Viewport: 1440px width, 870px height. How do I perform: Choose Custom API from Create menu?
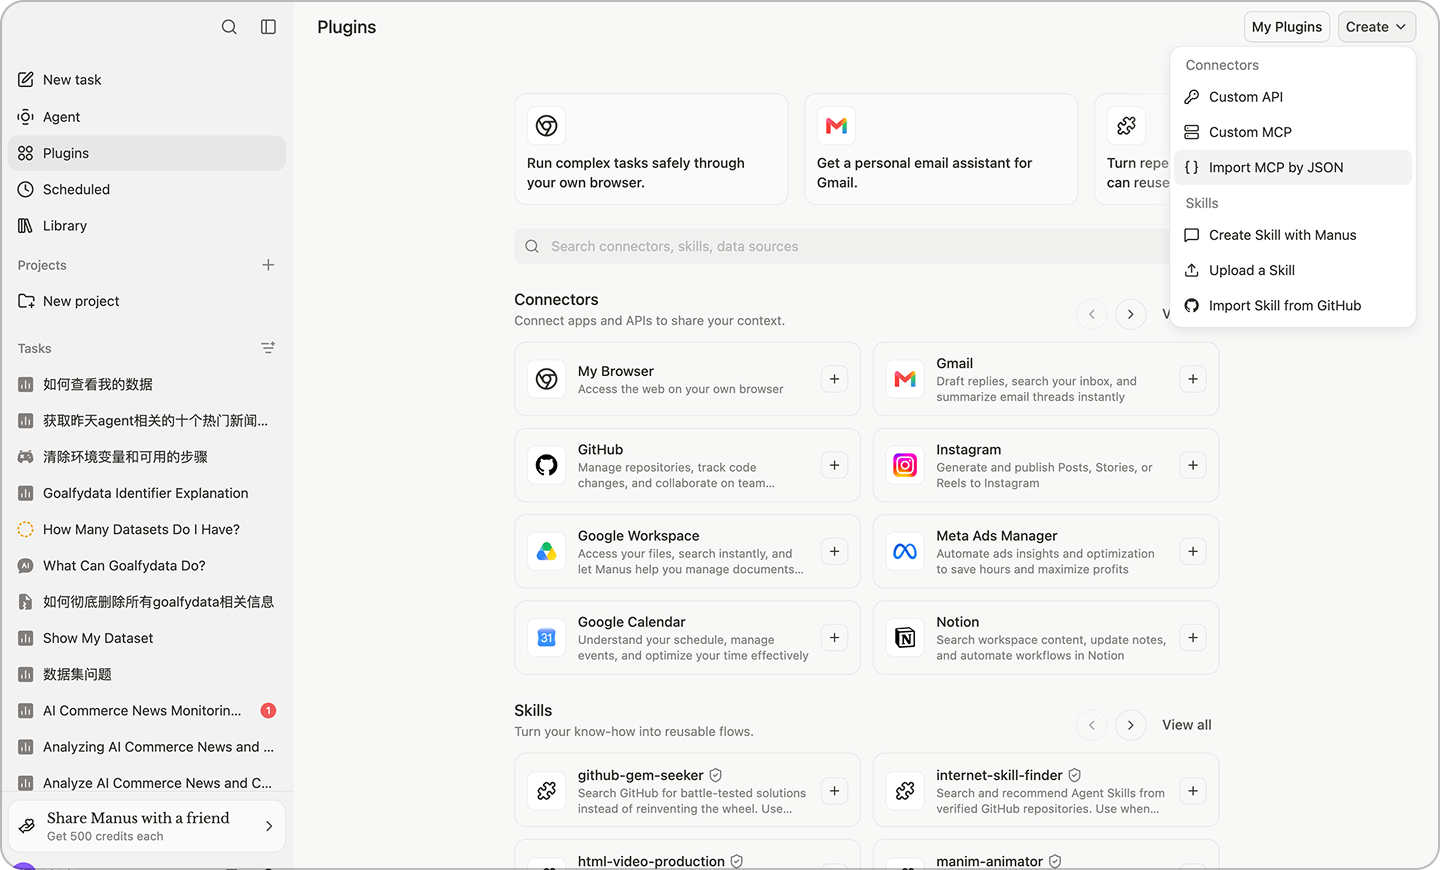(x=1293, y=97)
